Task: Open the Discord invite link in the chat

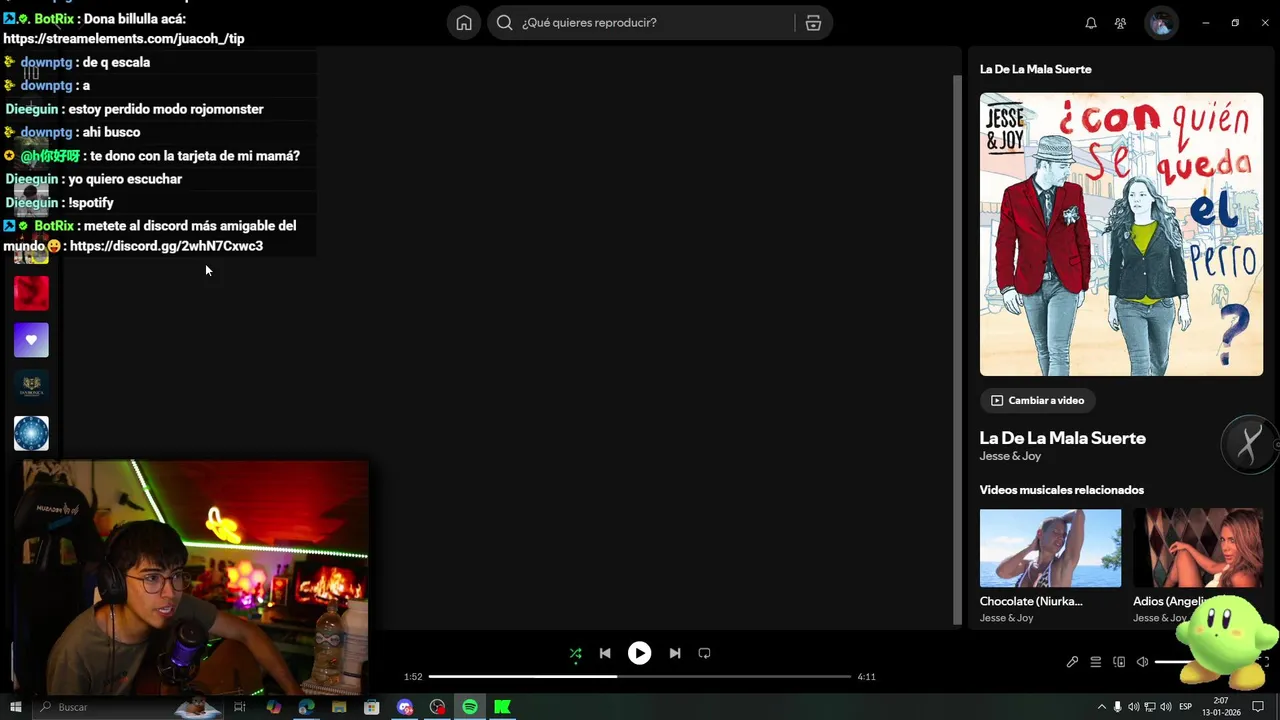Action: pos(166,246)
